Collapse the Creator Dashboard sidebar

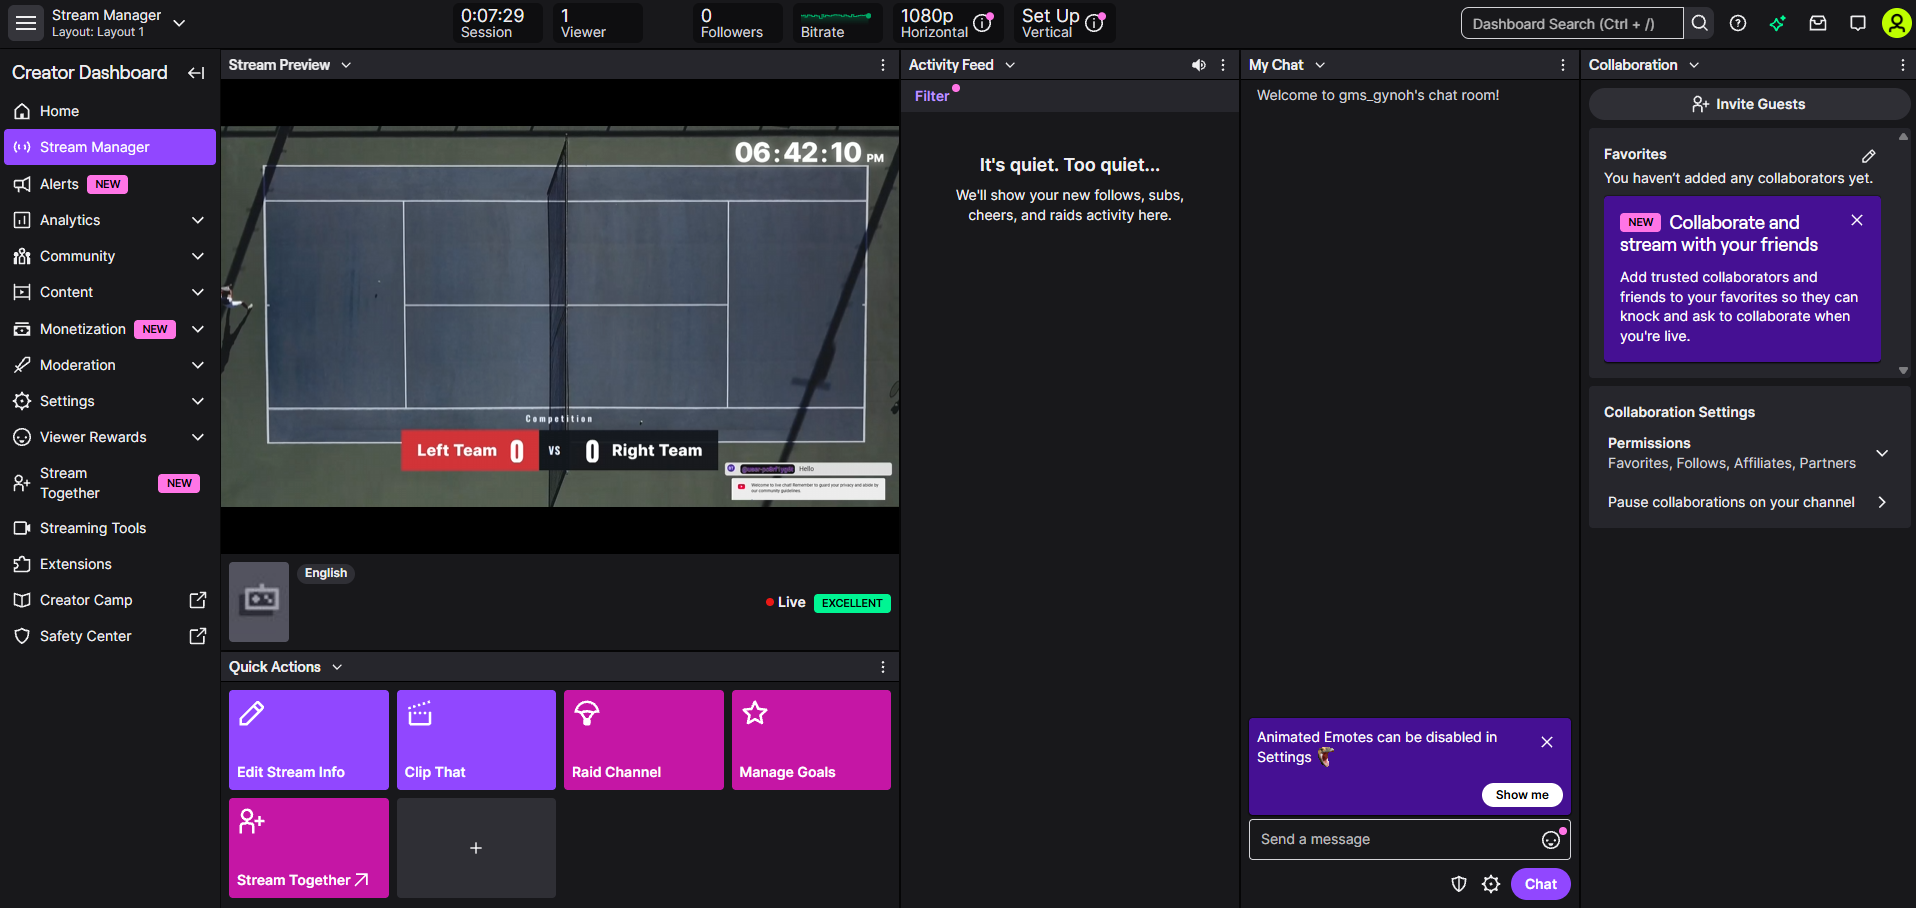pos(196,73)
